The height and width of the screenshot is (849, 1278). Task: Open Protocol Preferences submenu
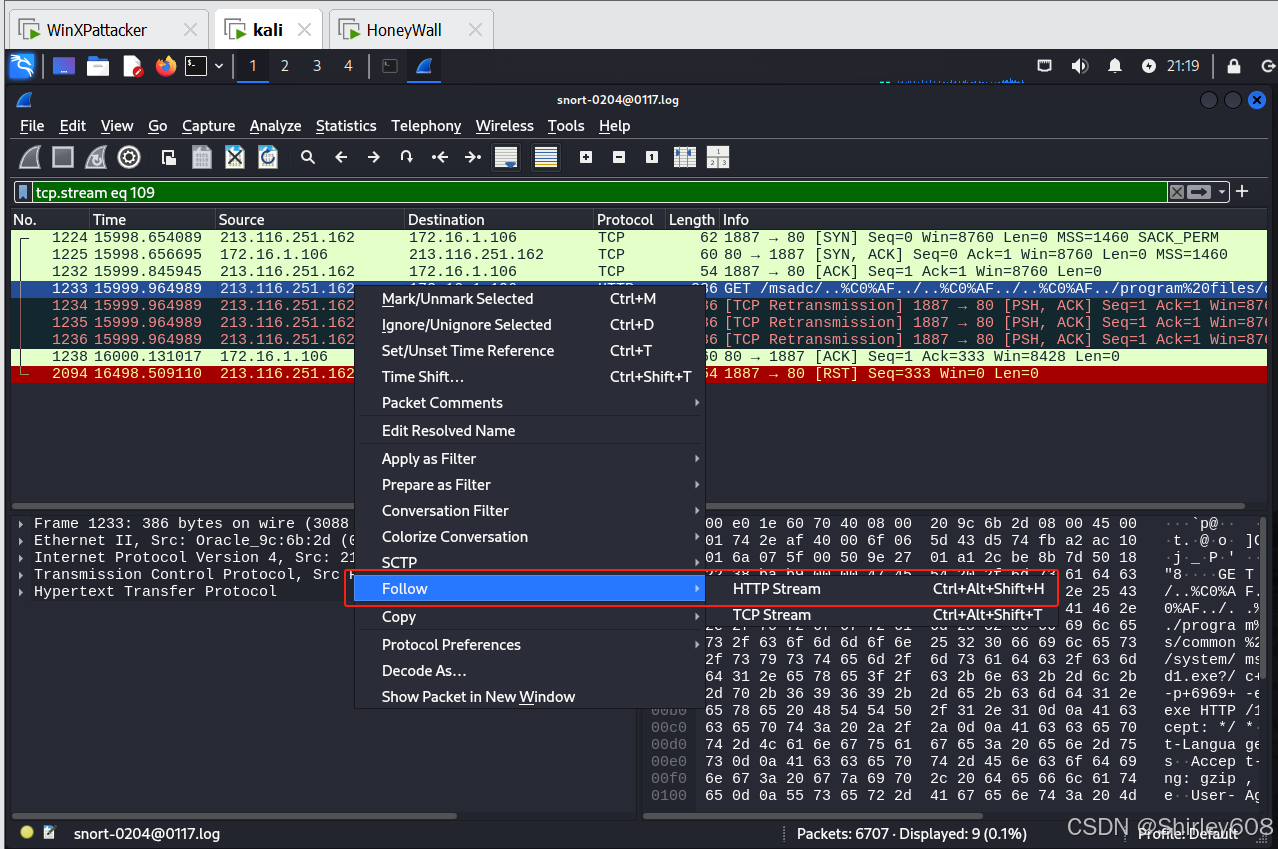530,645
